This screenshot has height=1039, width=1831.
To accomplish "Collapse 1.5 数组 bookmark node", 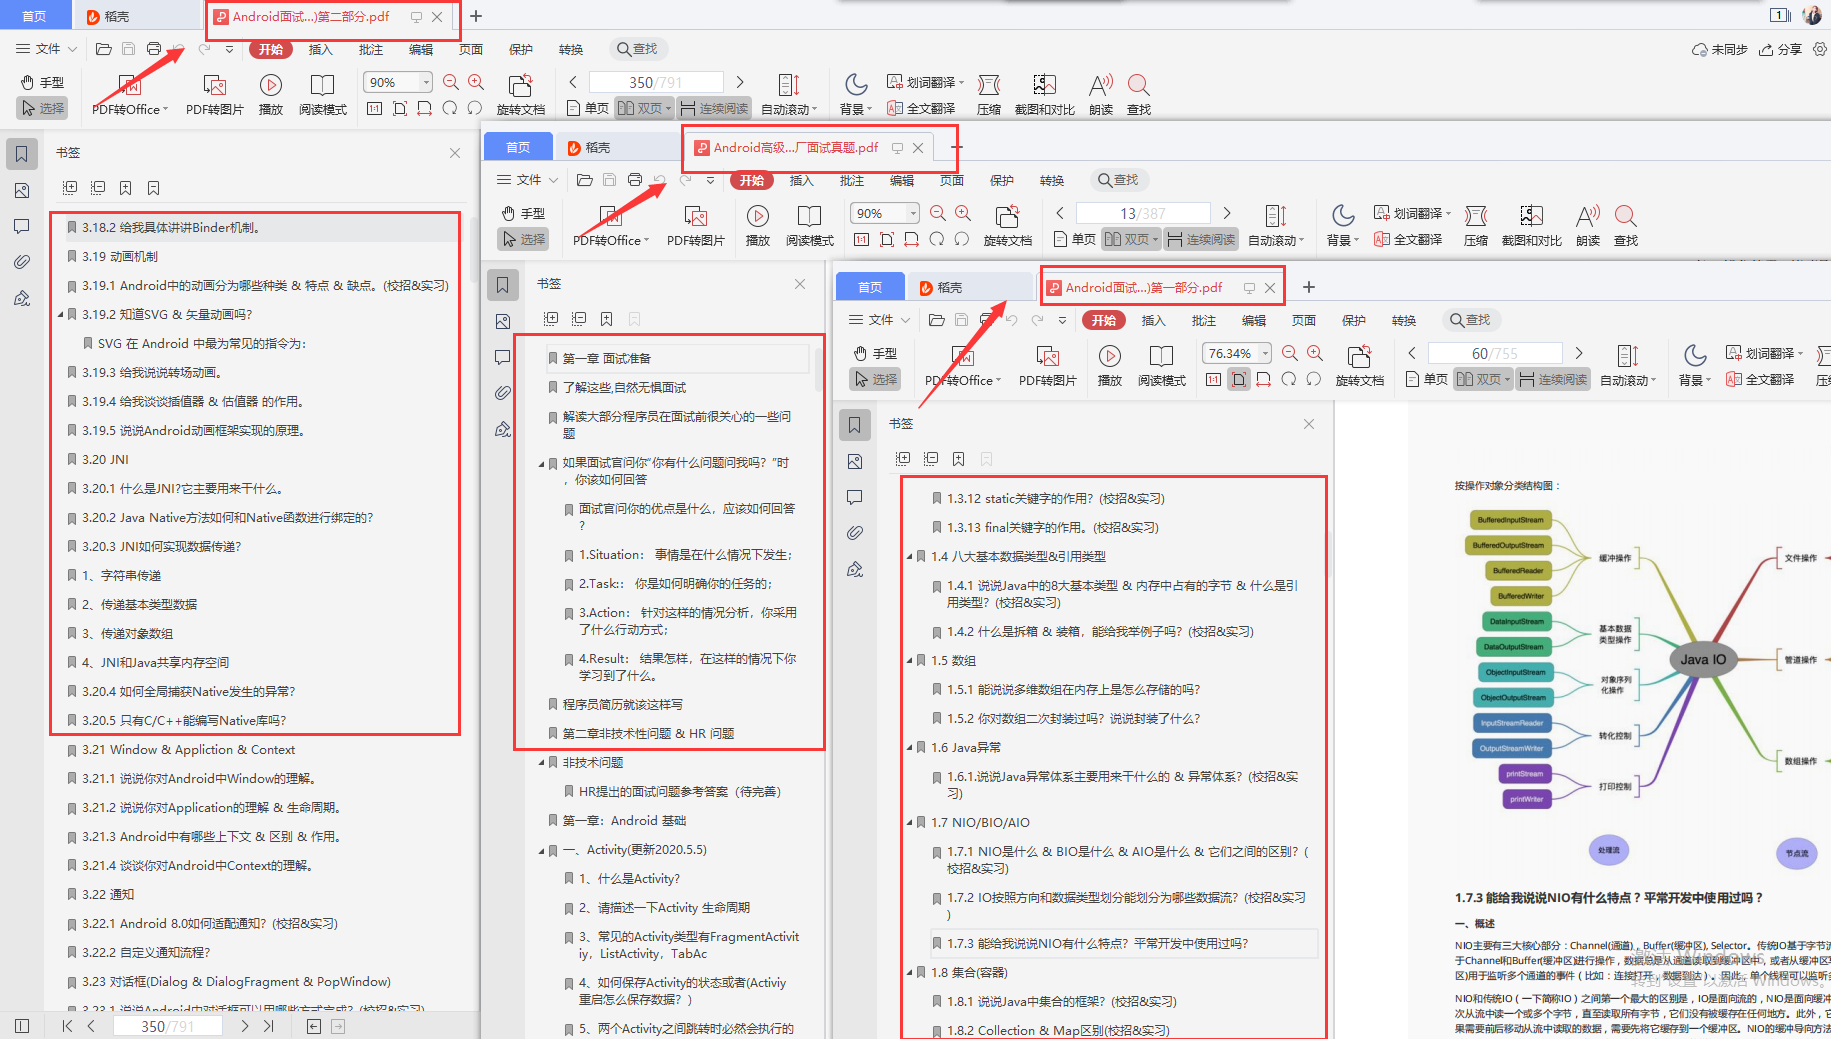I will 909,660.
